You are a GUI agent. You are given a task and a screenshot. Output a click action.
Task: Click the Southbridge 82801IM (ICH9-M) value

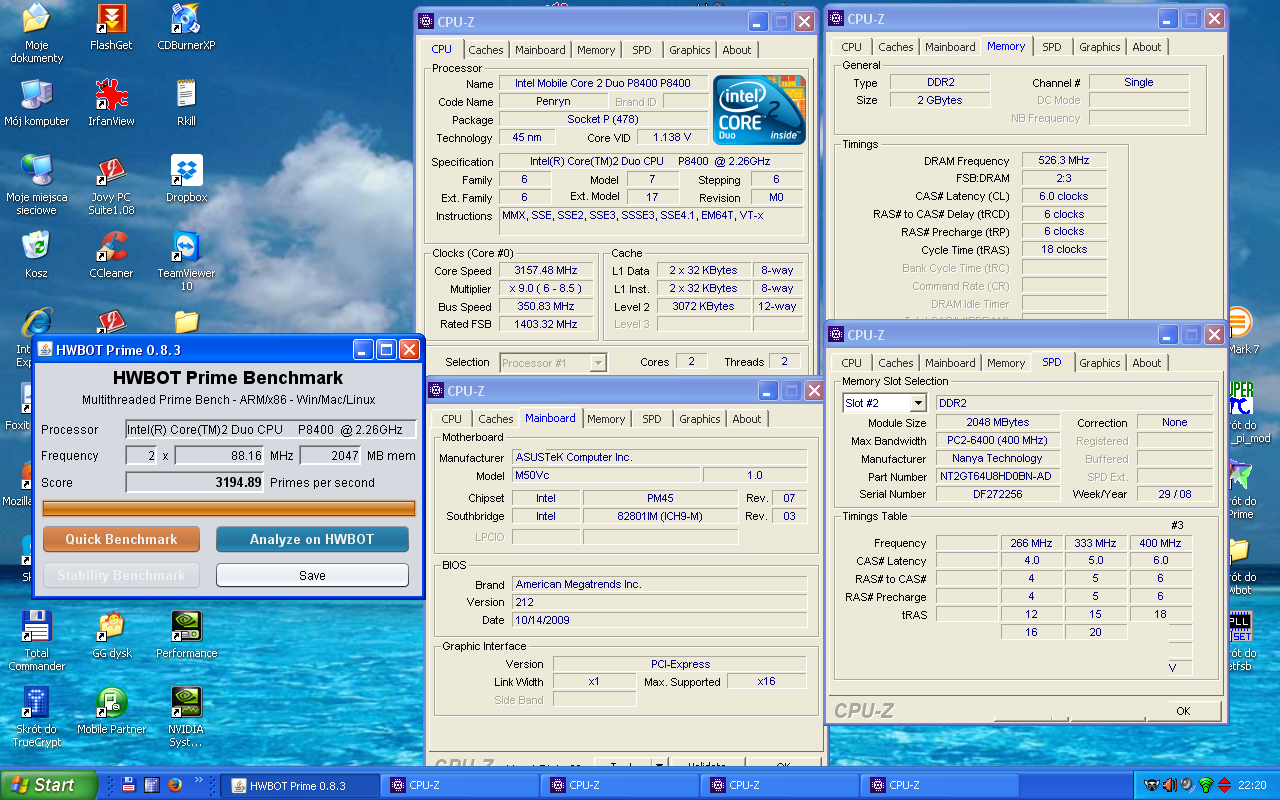tap(660, 516)
